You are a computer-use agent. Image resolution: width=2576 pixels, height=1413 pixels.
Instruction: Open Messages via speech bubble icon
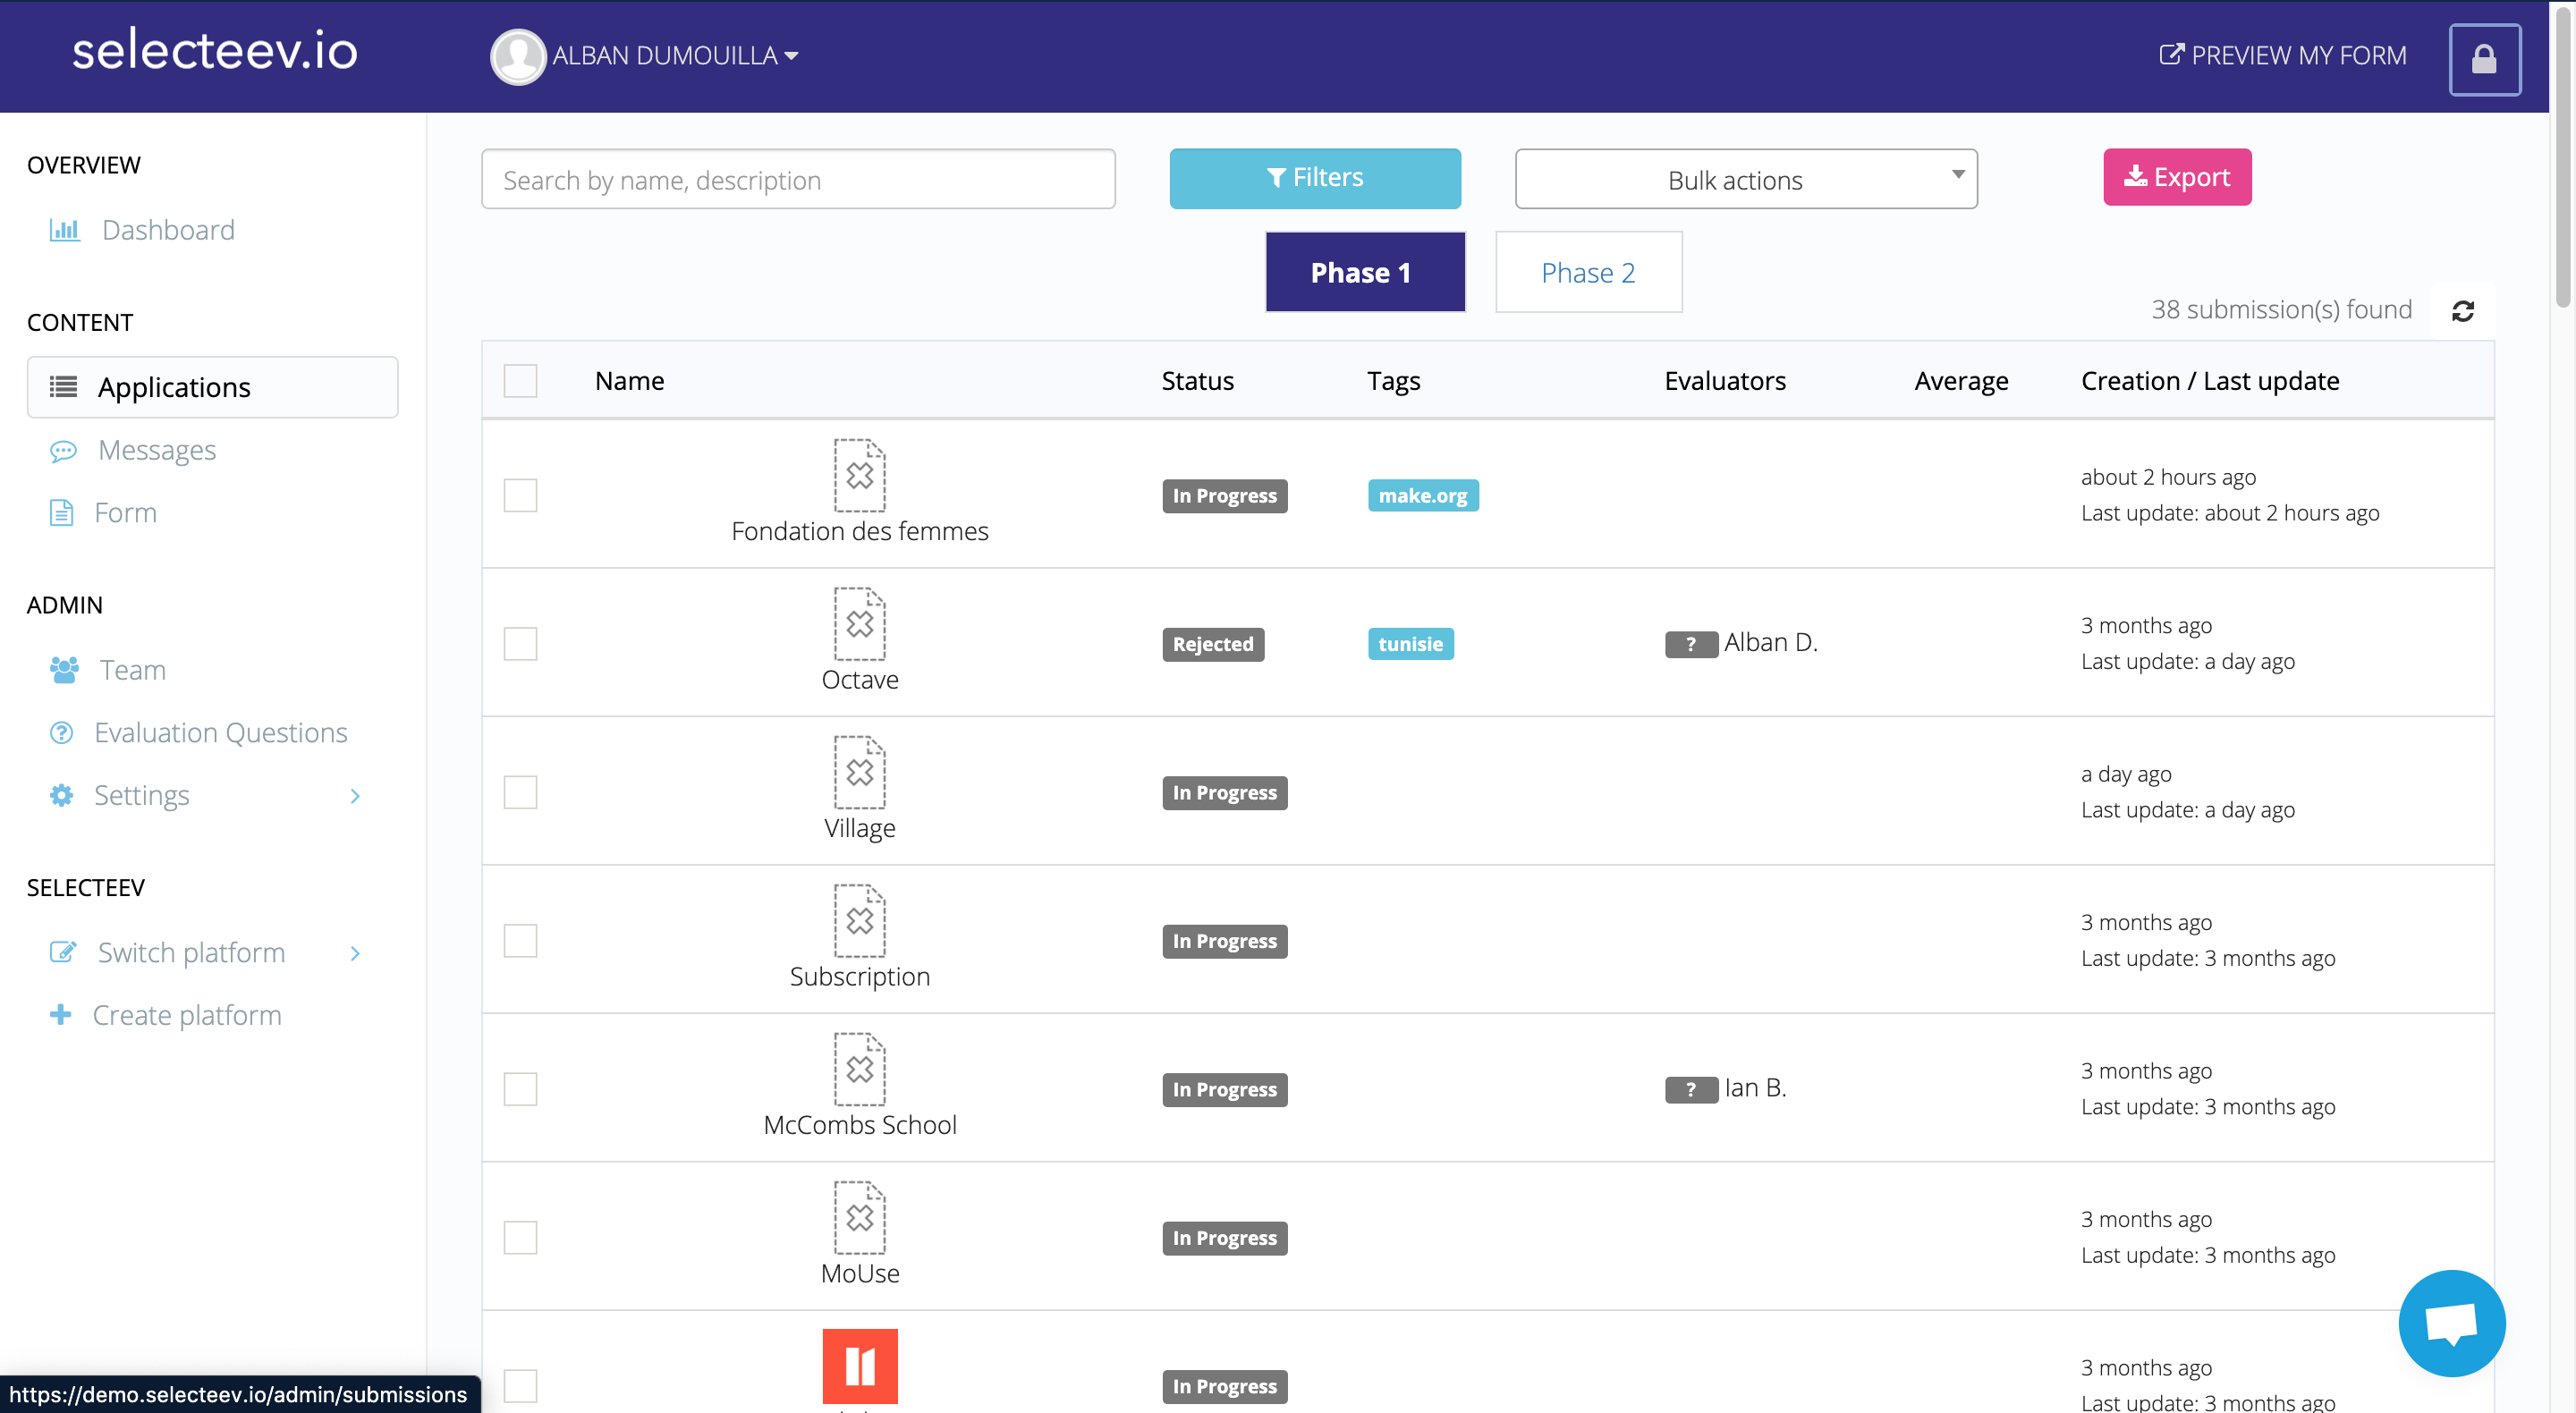tap(63, 451)
